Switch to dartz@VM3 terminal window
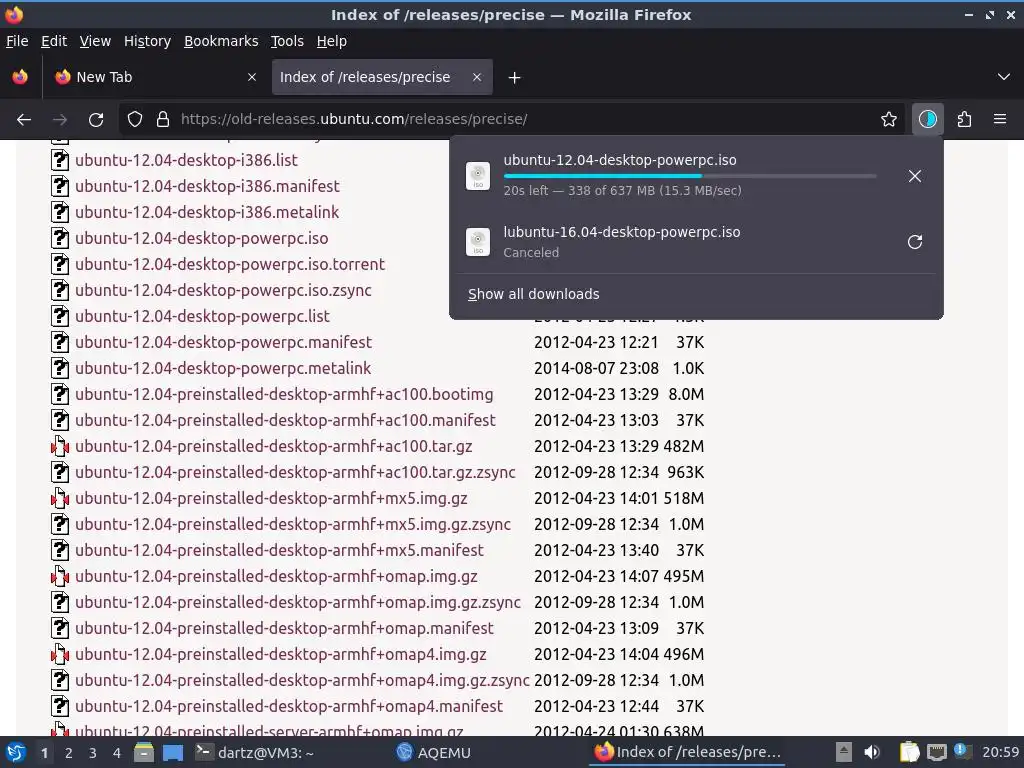1024x768 pixels. 256,752
